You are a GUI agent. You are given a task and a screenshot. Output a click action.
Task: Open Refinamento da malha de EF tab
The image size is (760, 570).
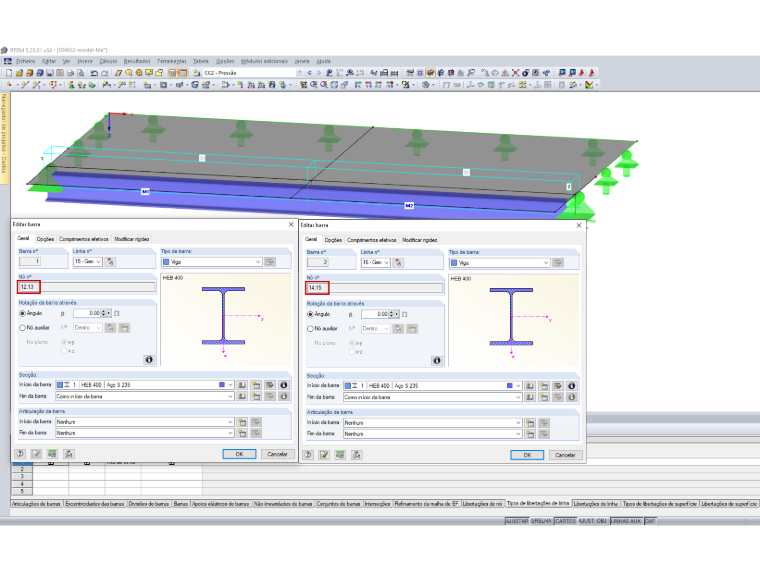pyautogui.click(x=426, y=504)
